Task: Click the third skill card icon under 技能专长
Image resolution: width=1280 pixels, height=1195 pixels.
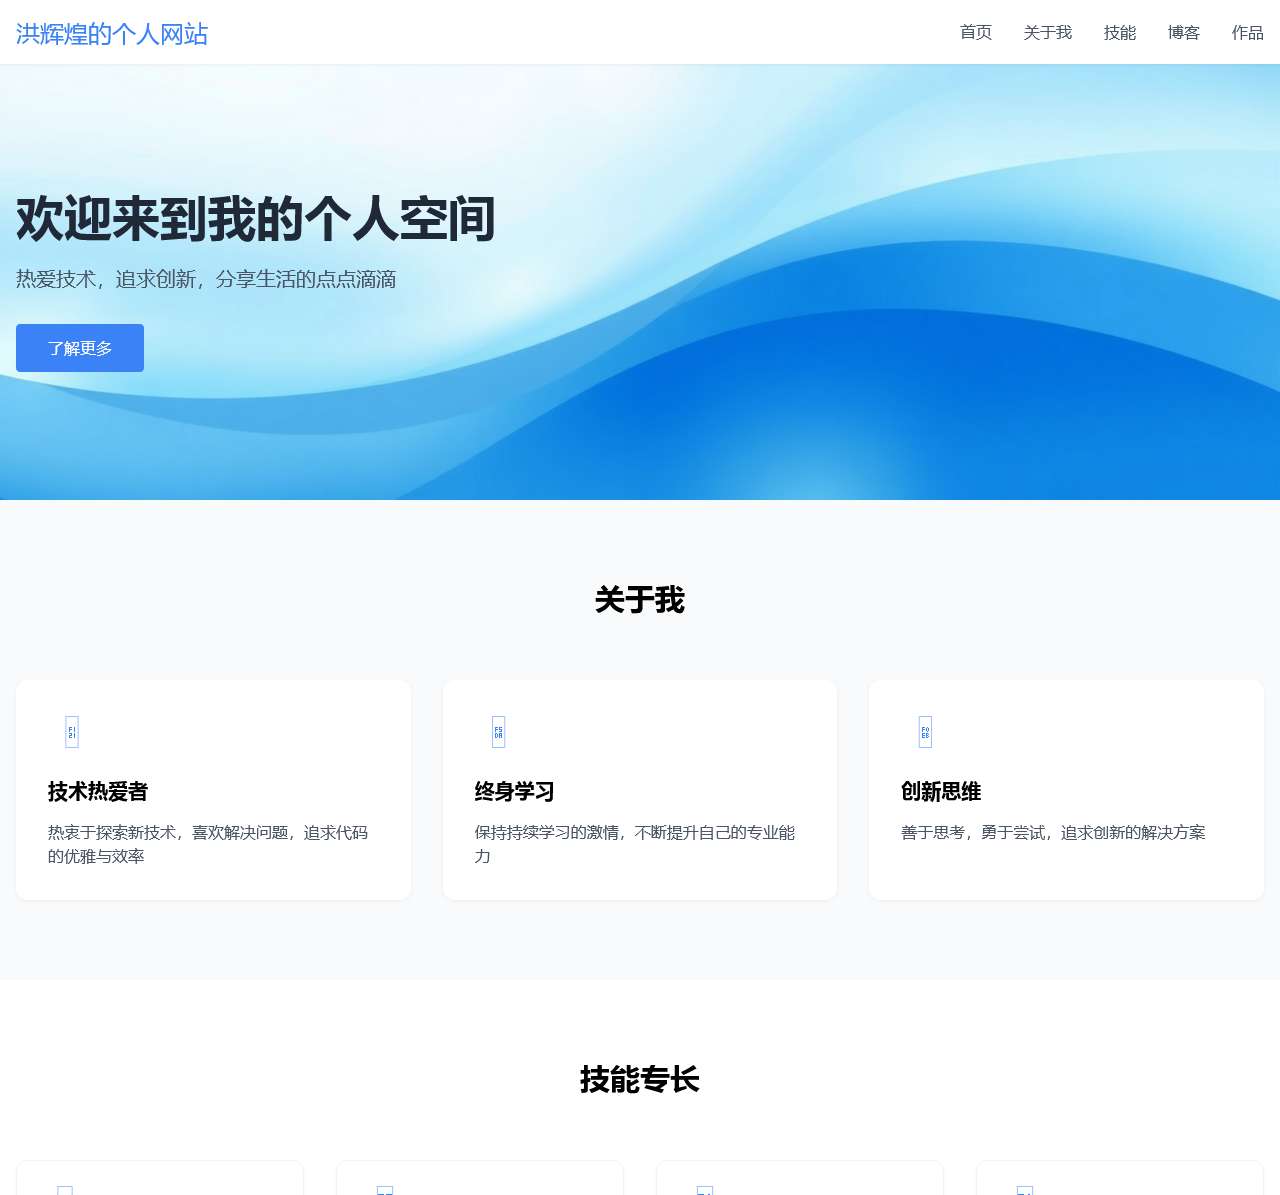Action: (x=705, y=1190)
